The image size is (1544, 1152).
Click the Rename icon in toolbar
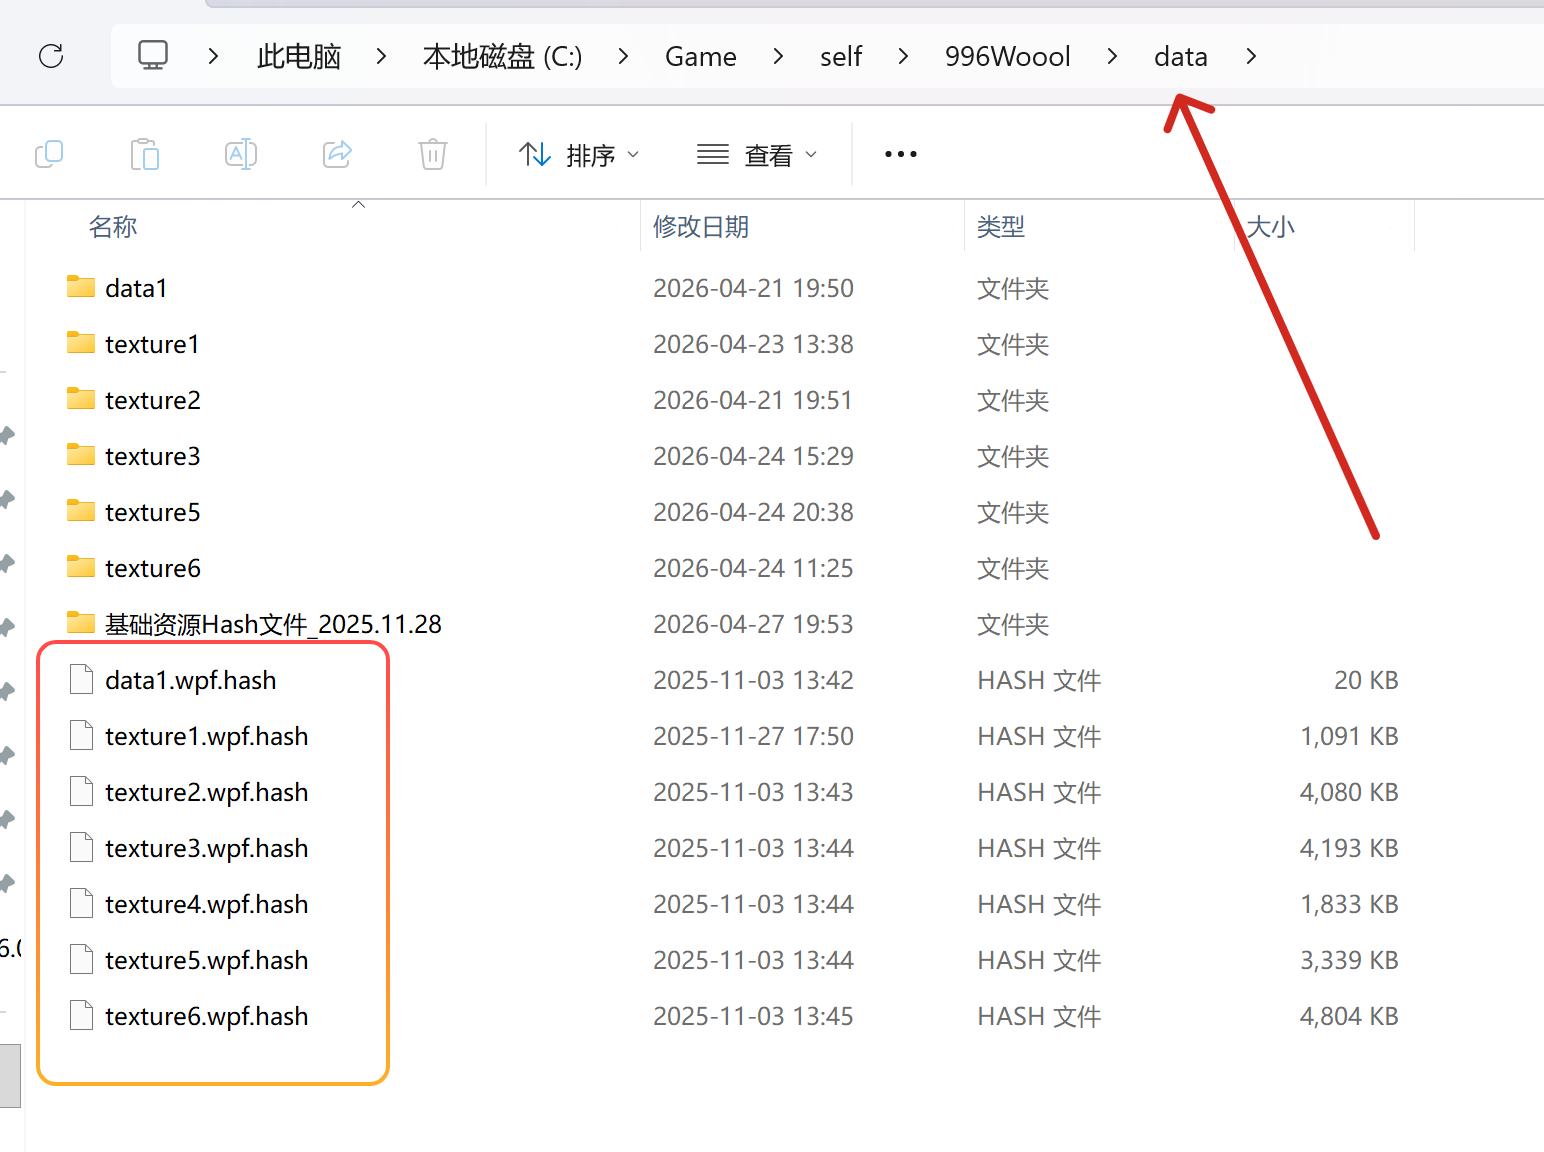[x=241, y=154]
